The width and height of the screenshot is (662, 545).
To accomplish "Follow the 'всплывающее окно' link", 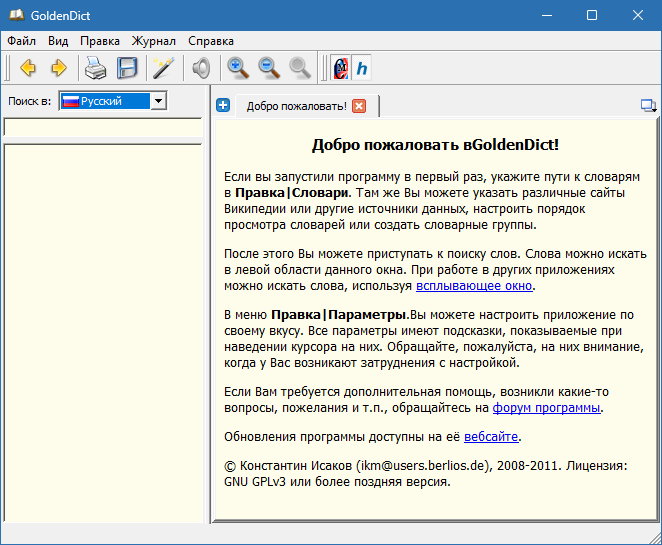I will tap(474, 286).
